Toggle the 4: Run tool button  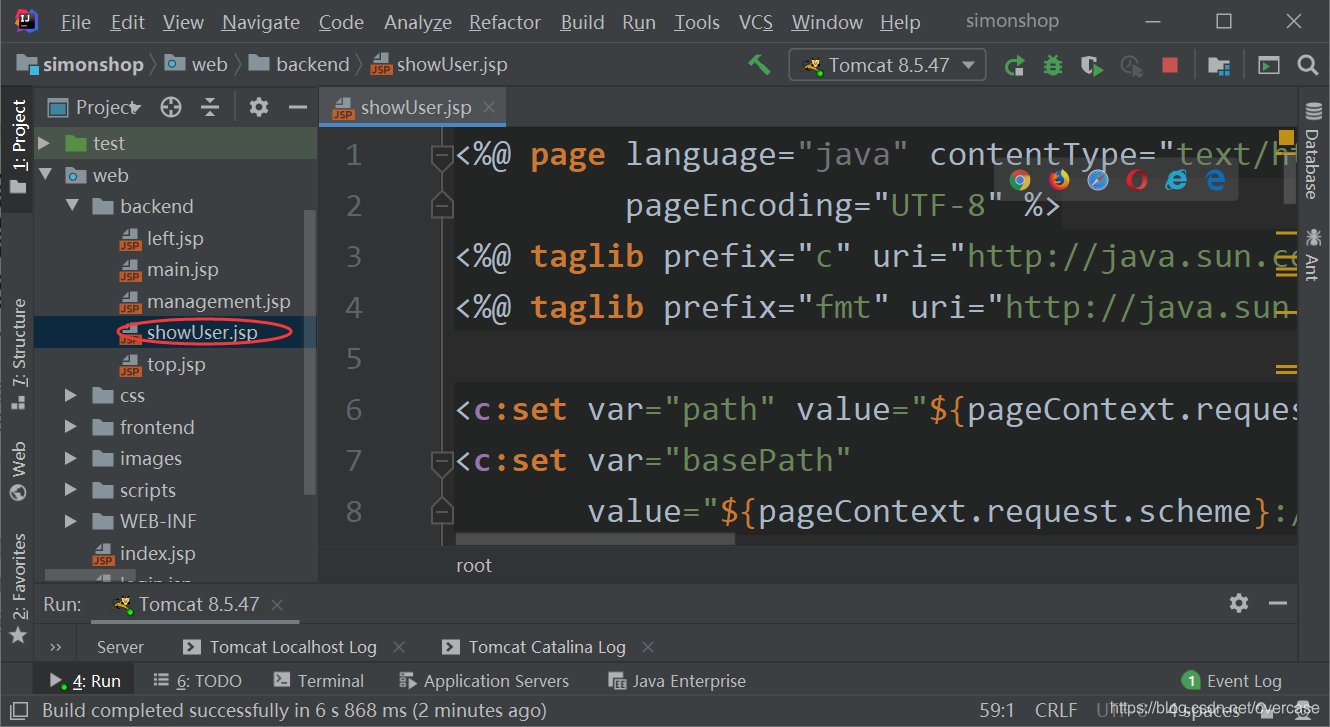[85, 681]
